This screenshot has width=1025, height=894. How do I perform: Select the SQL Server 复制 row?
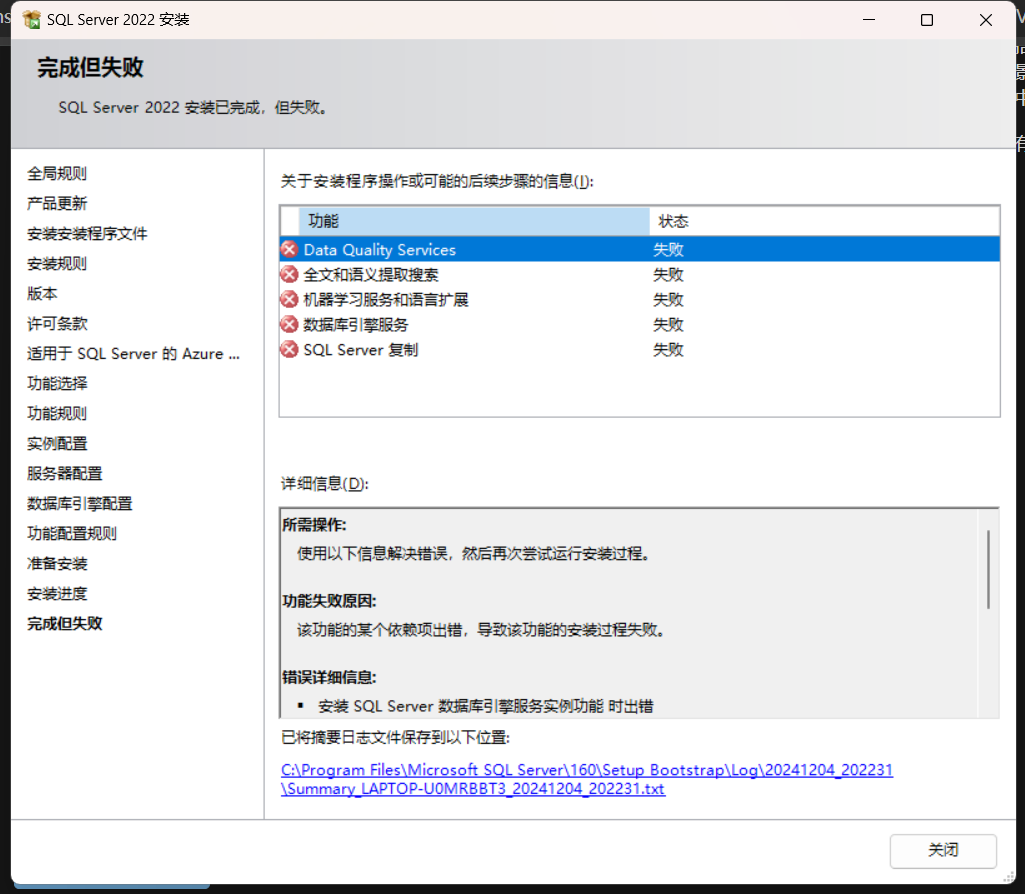(x=639, y=350)
